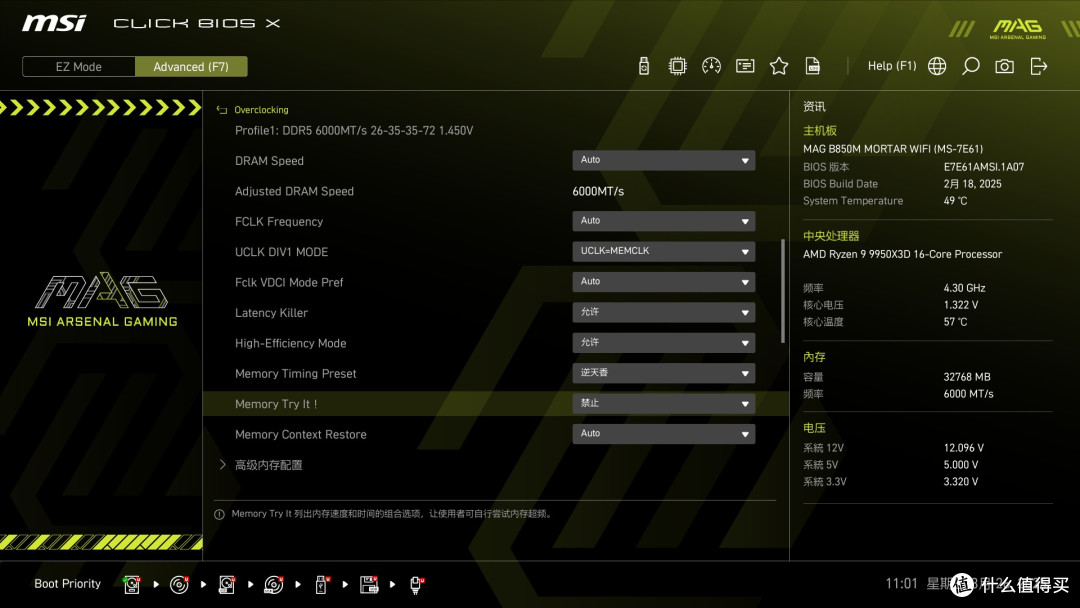Open the speedometer overclocking gauge icon

pos(712,66)
